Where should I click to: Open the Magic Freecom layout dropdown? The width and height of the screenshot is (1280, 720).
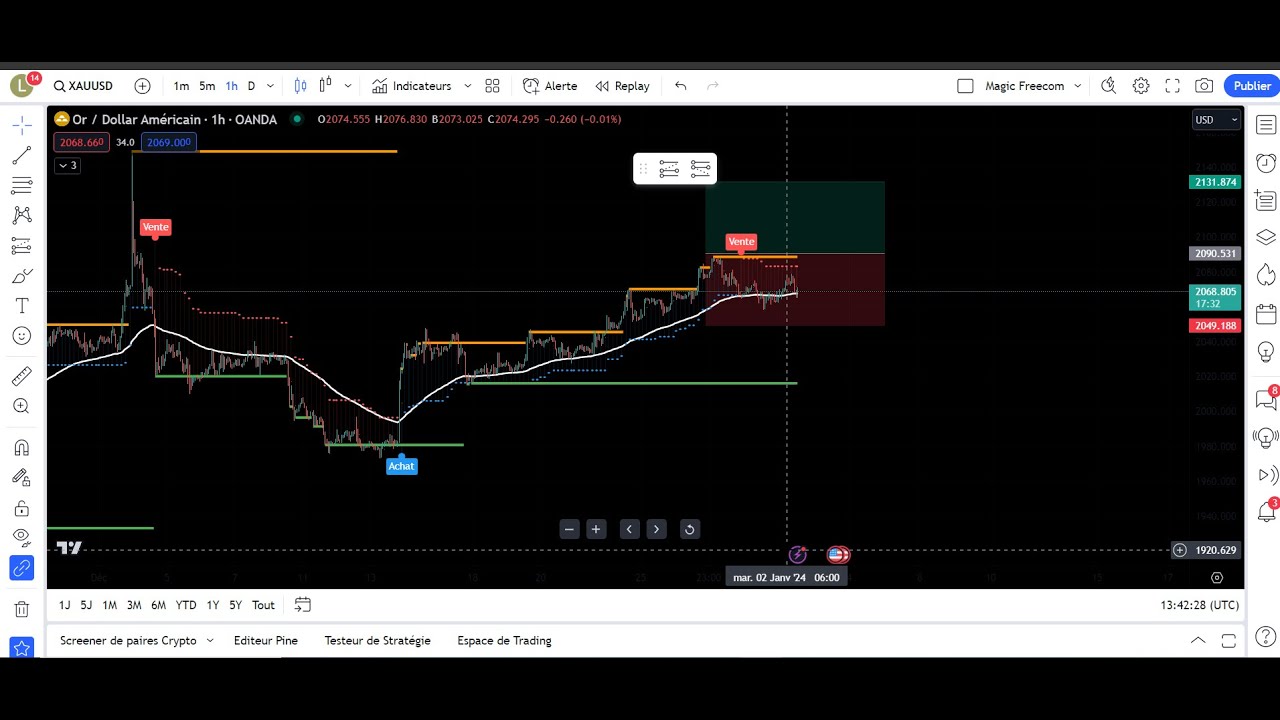[x=1077, y=86]
